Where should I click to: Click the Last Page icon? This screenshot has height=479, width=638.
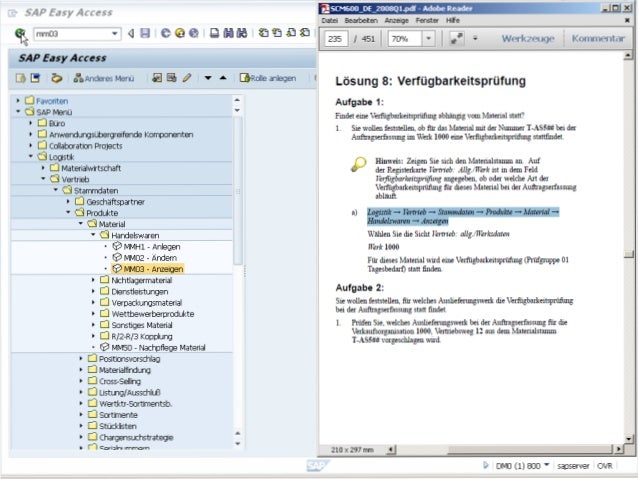coord(305,33)
